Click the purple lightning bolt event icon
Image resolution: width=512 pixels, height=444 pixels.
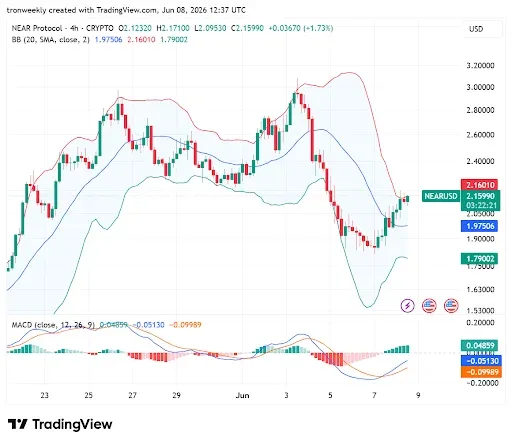[407, 305]
